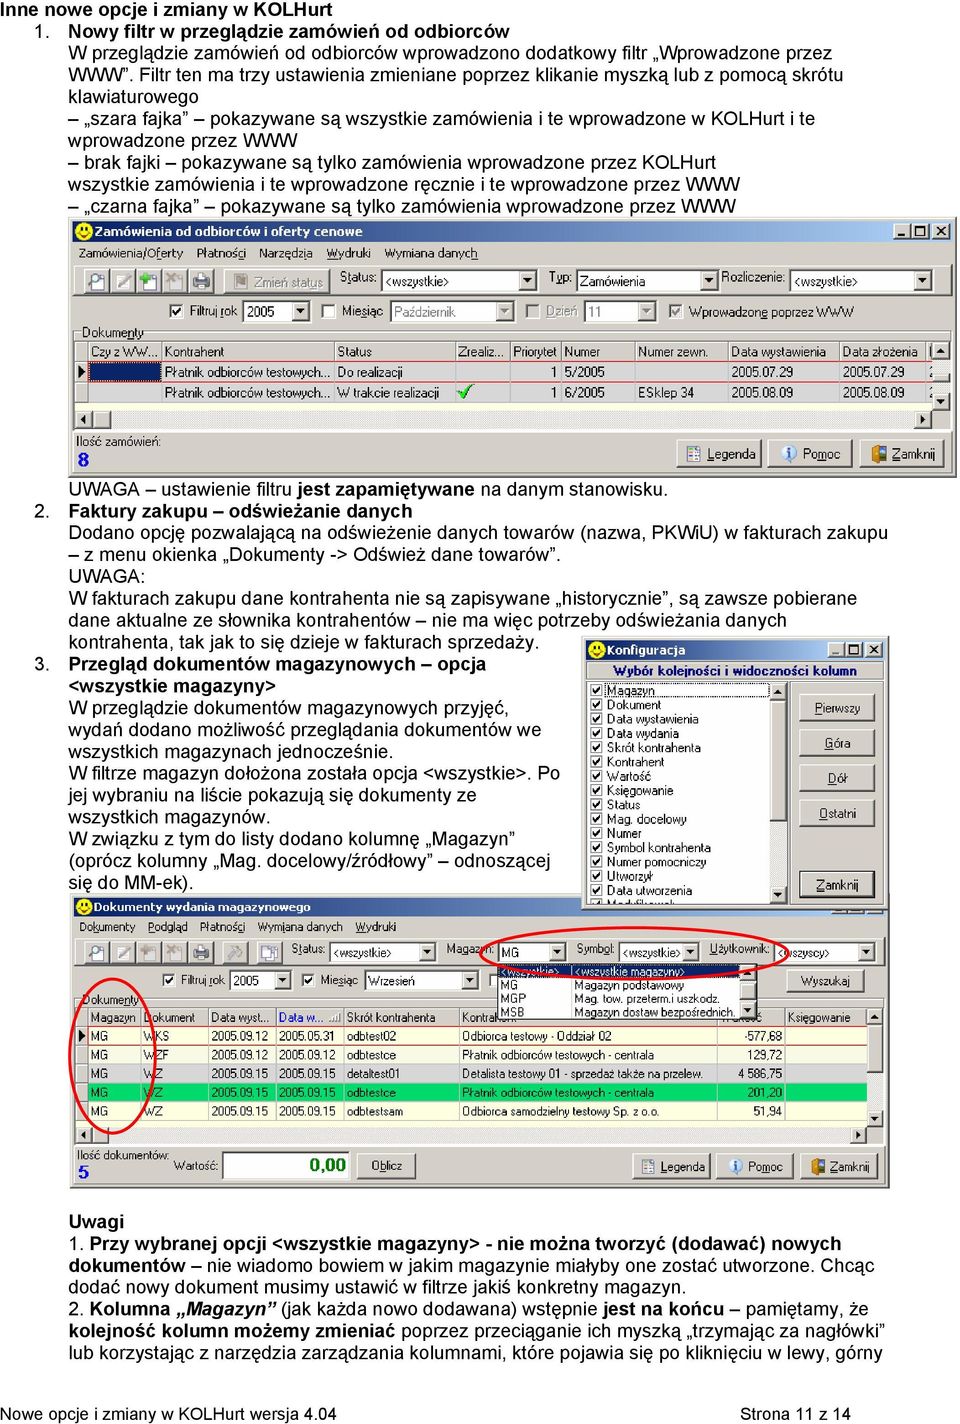Open Narzędzia menu in Zamówienia window
The width and height of the screenshot is (960, 1424).
pyautogui.click(x=286, y=253)
